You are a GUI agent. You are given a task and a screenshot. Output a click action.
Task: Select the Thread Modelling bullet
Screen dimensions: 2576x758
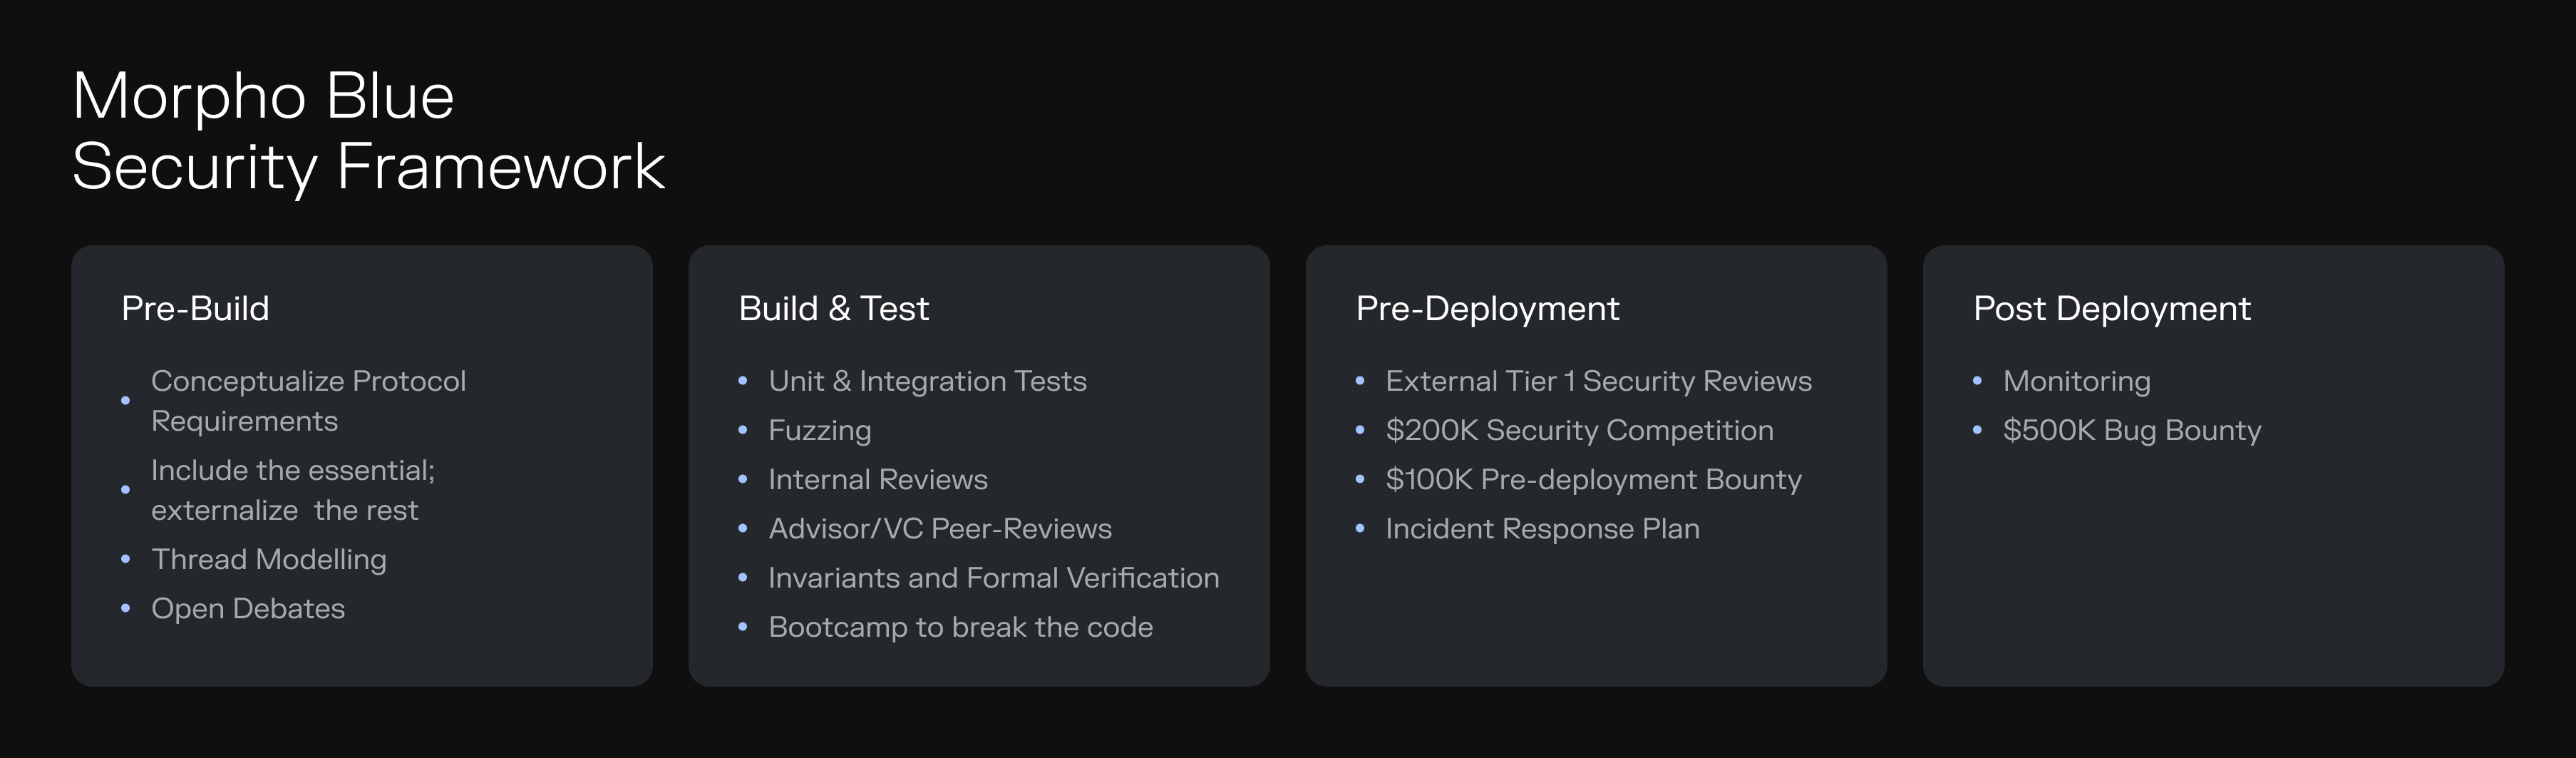tap(268, 559)
